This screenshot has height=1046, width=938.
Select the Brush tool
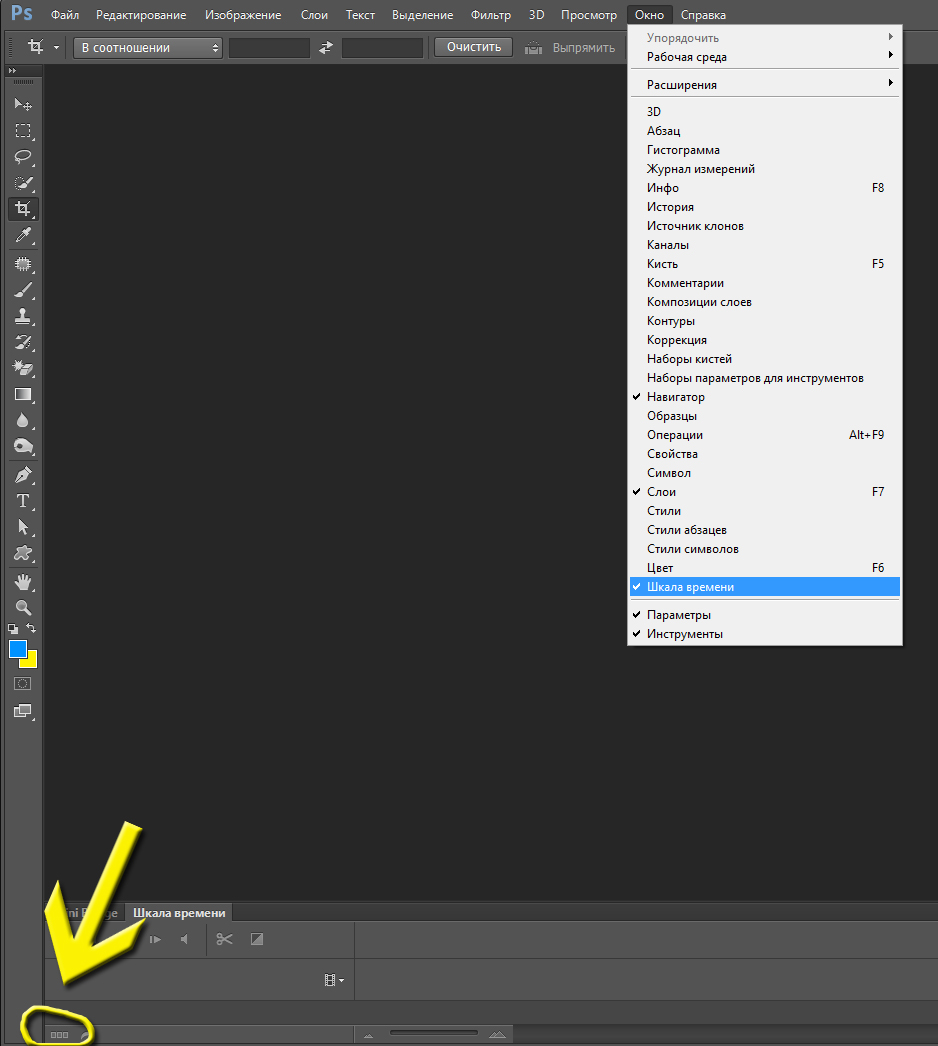point(23,290)
